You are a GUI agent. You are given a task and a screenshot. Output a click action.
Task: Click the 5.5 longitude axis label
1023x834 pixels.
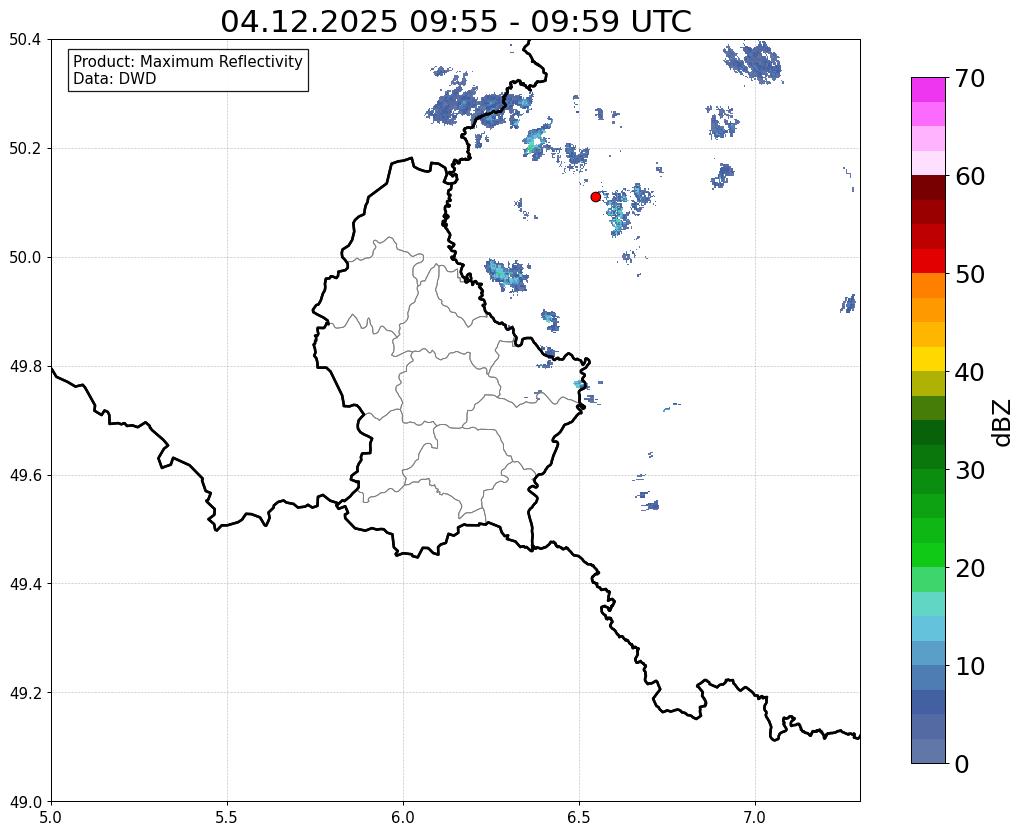[x=227, y=818]
